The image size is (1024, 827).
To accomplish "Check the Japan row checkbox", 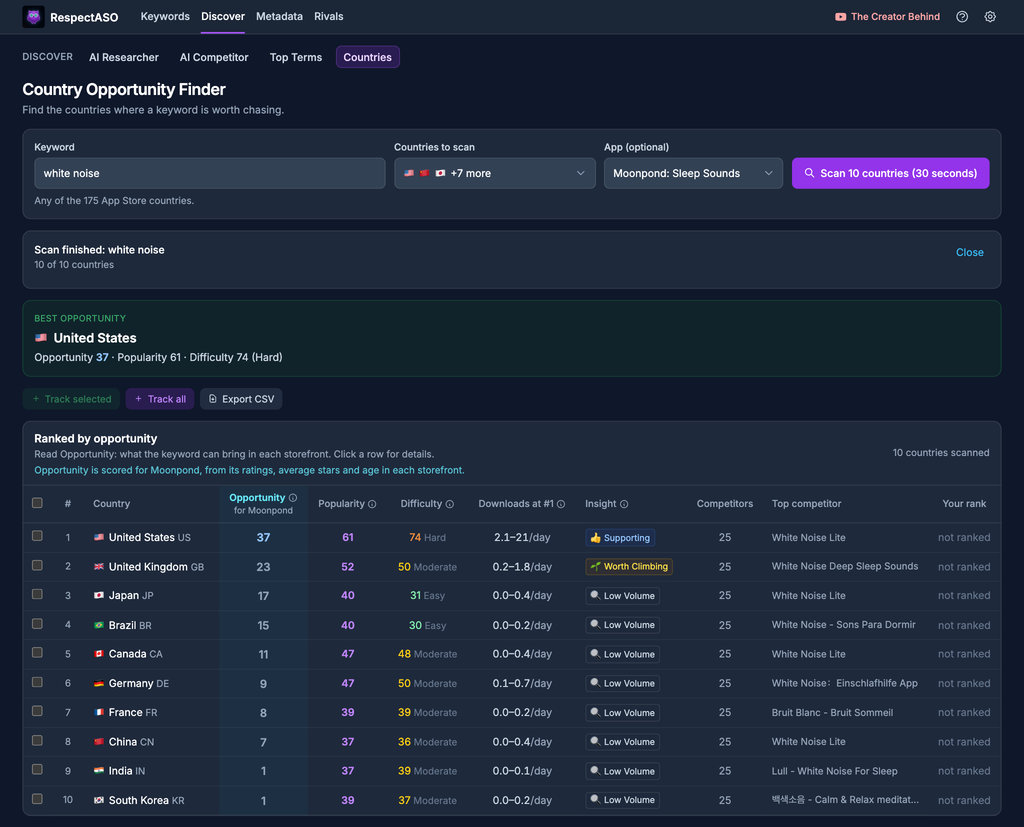I will point(37,594).
